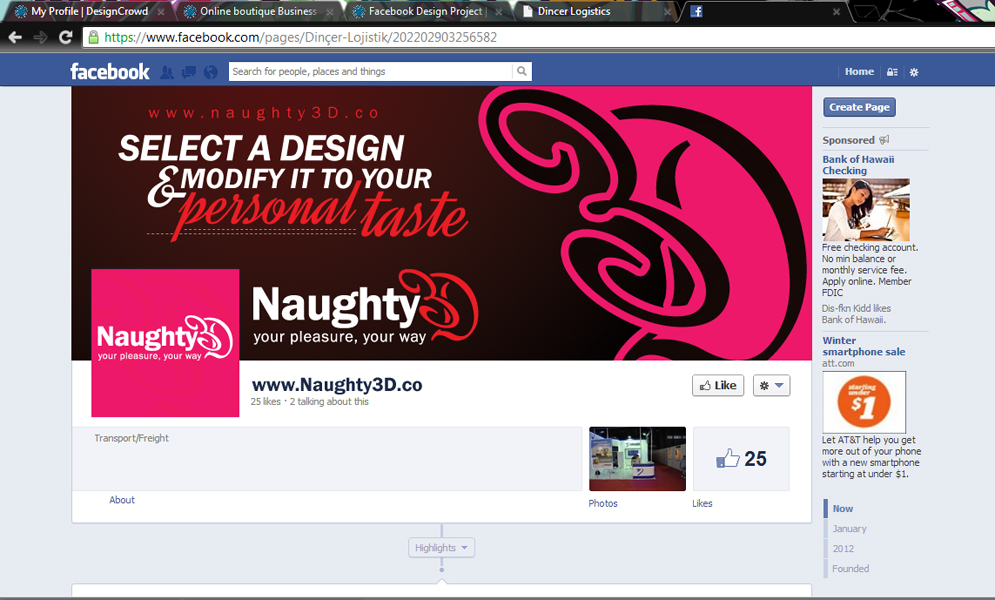Screen dimensions: 995x600
Task: Open friend requests icon in Facebook header
Action: click(167, 72)
